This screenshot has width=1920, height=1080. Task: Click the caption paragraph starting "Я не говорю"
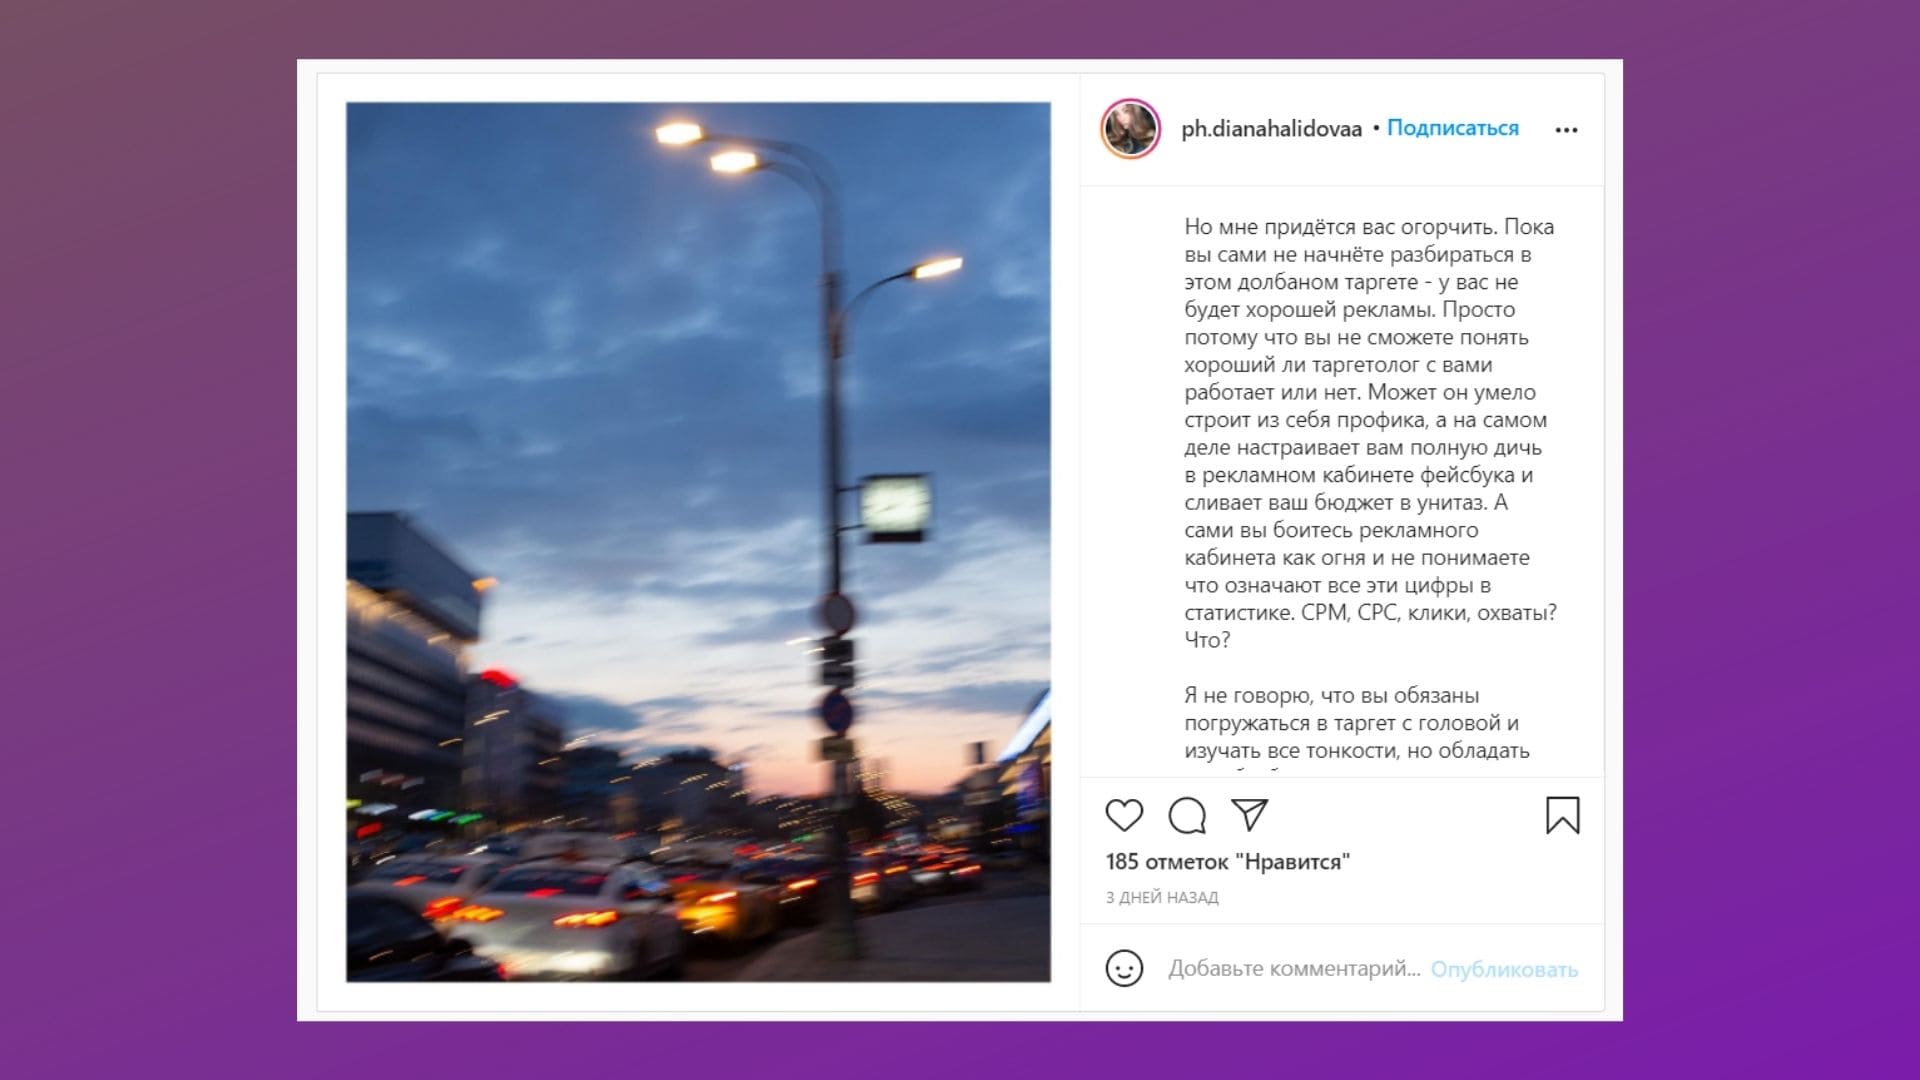[1357, 723]
